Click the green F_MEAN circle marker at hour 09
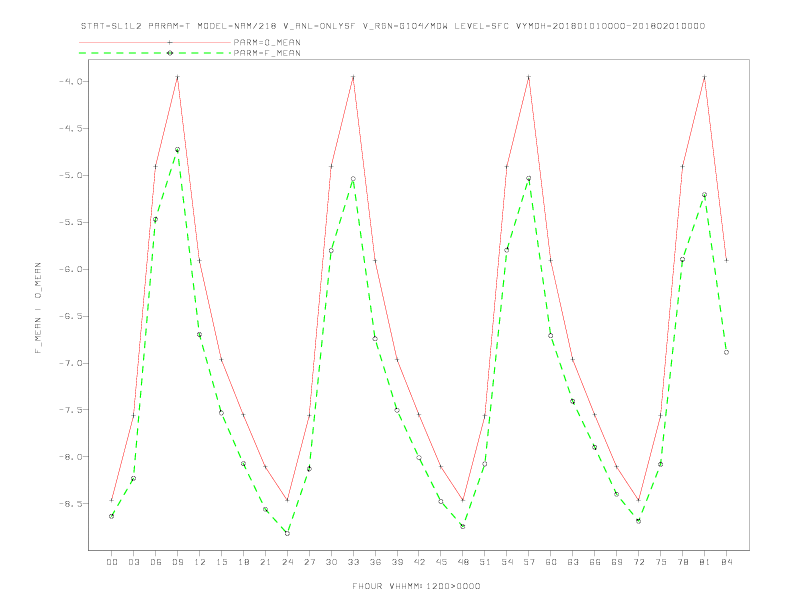Viewport: 792px width, 612px height. point(177,149)
